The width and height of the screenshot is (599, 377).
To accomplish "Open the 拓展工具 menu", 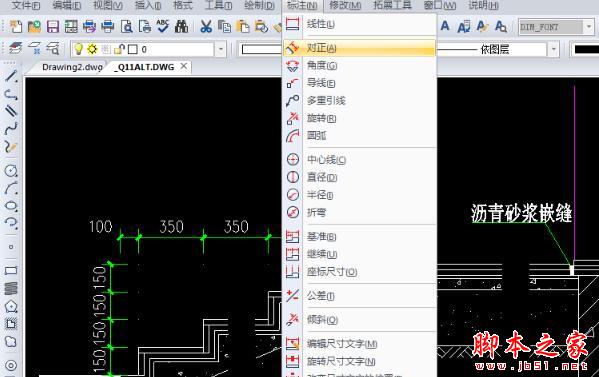I will click(x=392, y=6).
